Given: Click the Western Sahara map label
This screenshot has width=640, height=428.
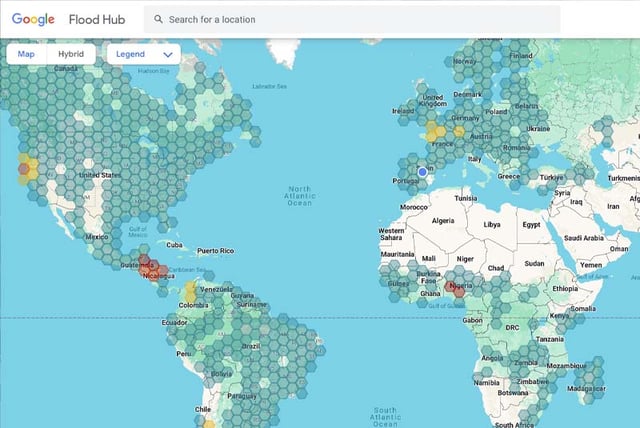Looking at the screenshot, I should tap(391, 234).
